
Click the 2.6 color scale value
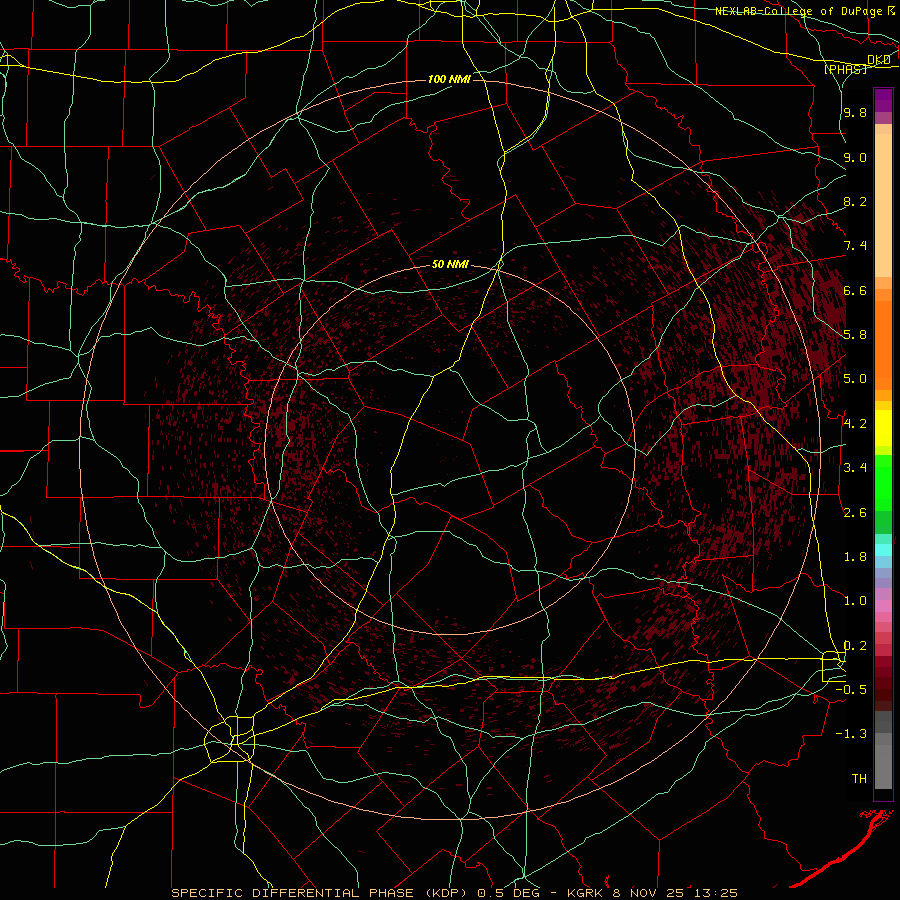855,513
